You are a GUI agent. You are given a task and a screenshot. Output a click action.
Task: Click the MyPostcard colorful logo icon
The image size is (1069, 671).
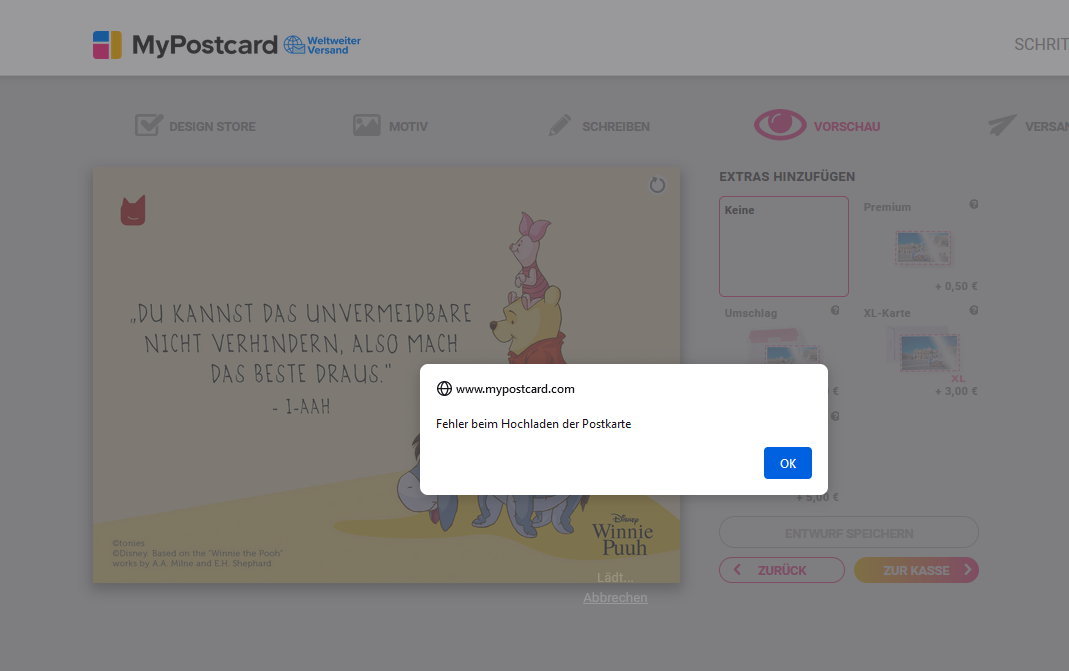[107, 45]
